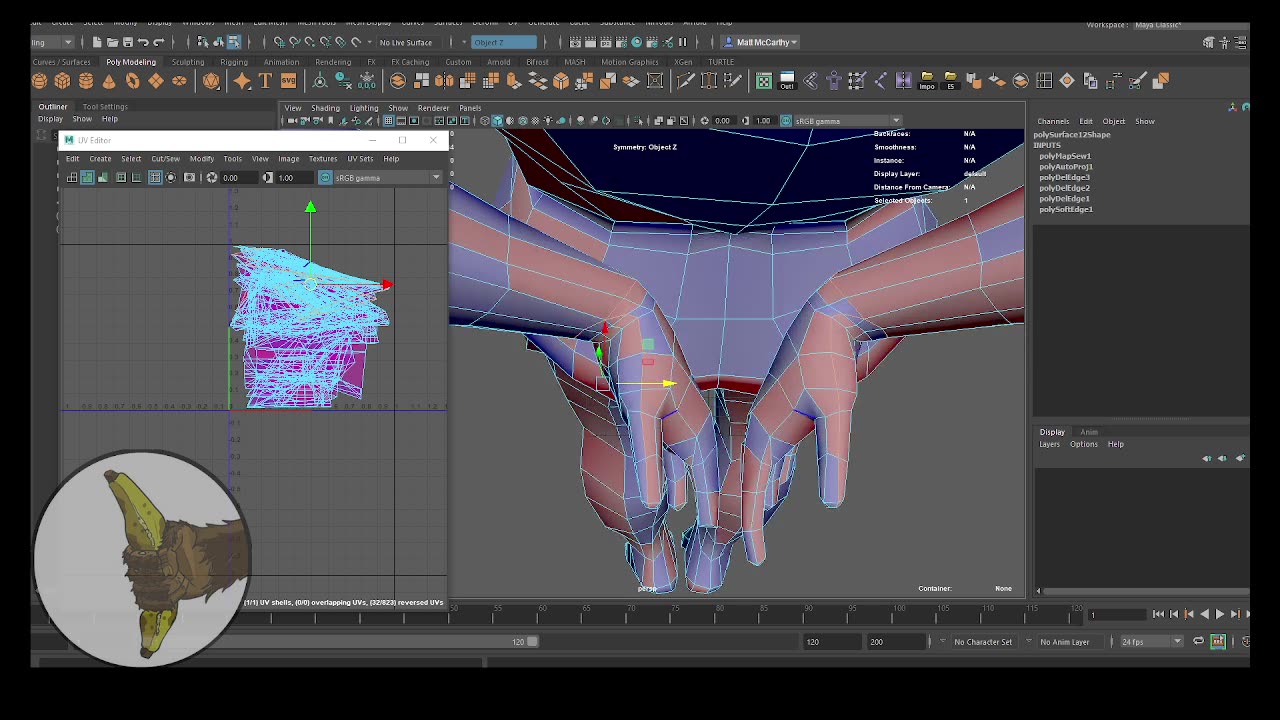Toggle viewport smooth shade all icon
Viewport: 1280px width, 720px height.
coord(497,121)
